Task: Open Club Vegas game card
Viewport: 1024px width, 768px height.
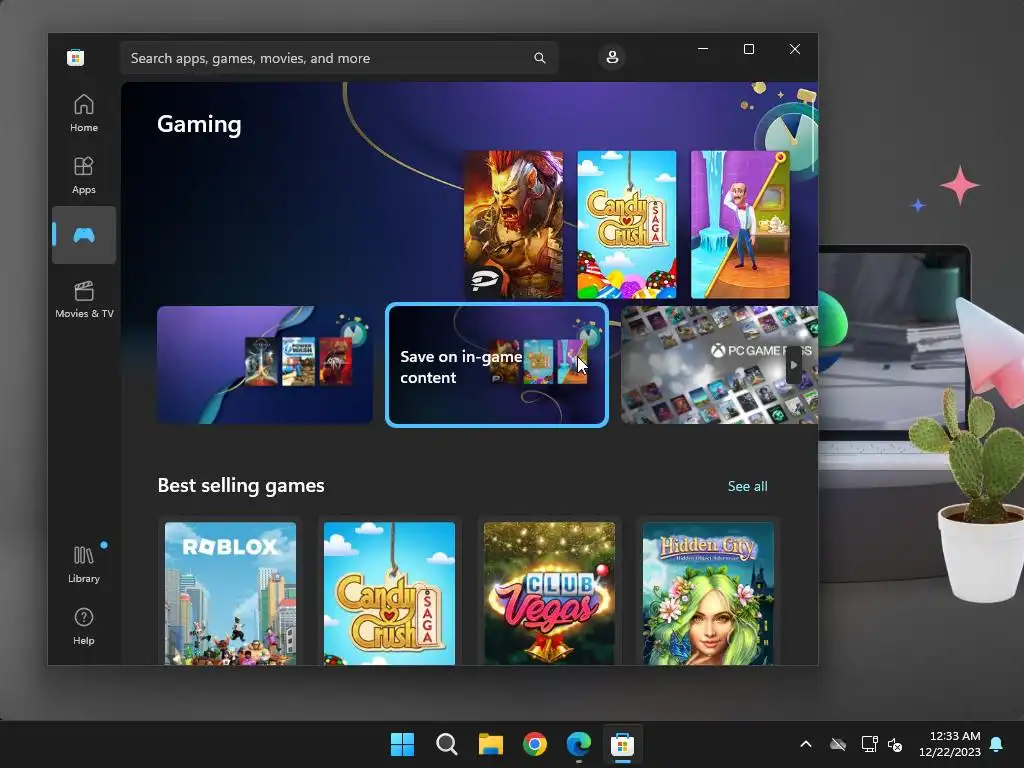Action: coord(549,593)
